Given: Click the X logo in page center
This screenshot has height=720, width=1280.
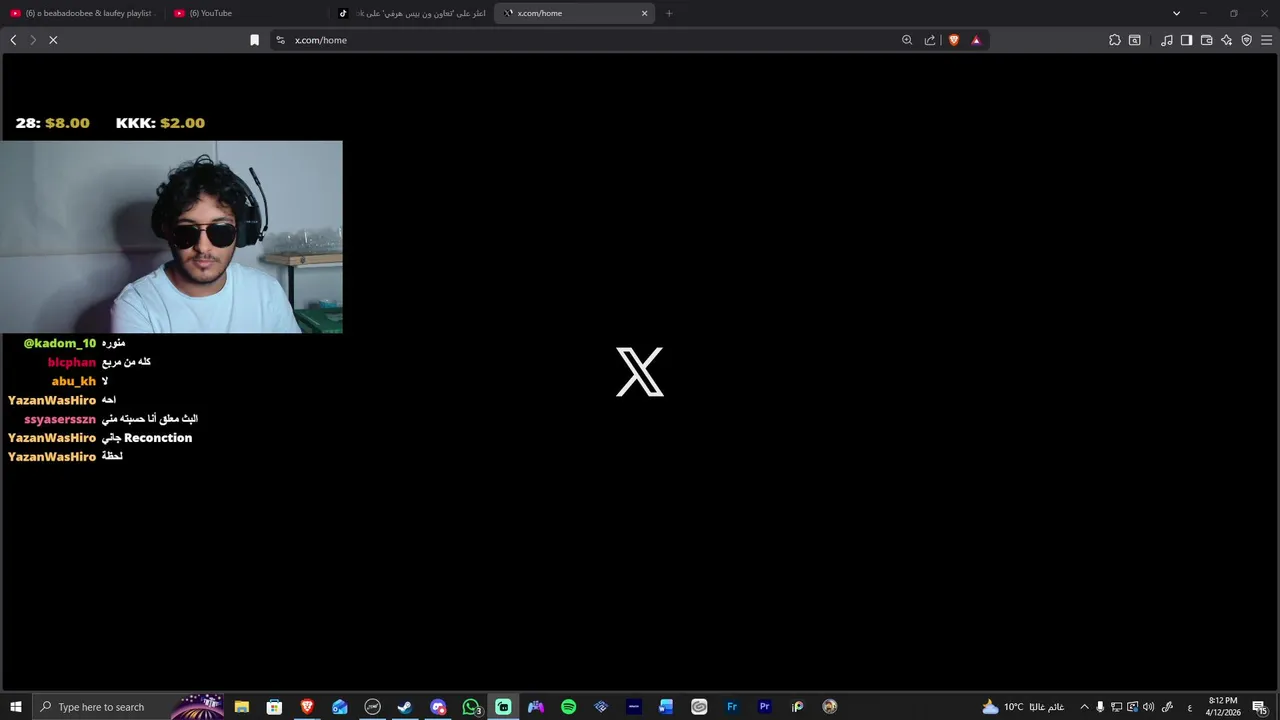Looking at the screenshot, I should [640, 372].
